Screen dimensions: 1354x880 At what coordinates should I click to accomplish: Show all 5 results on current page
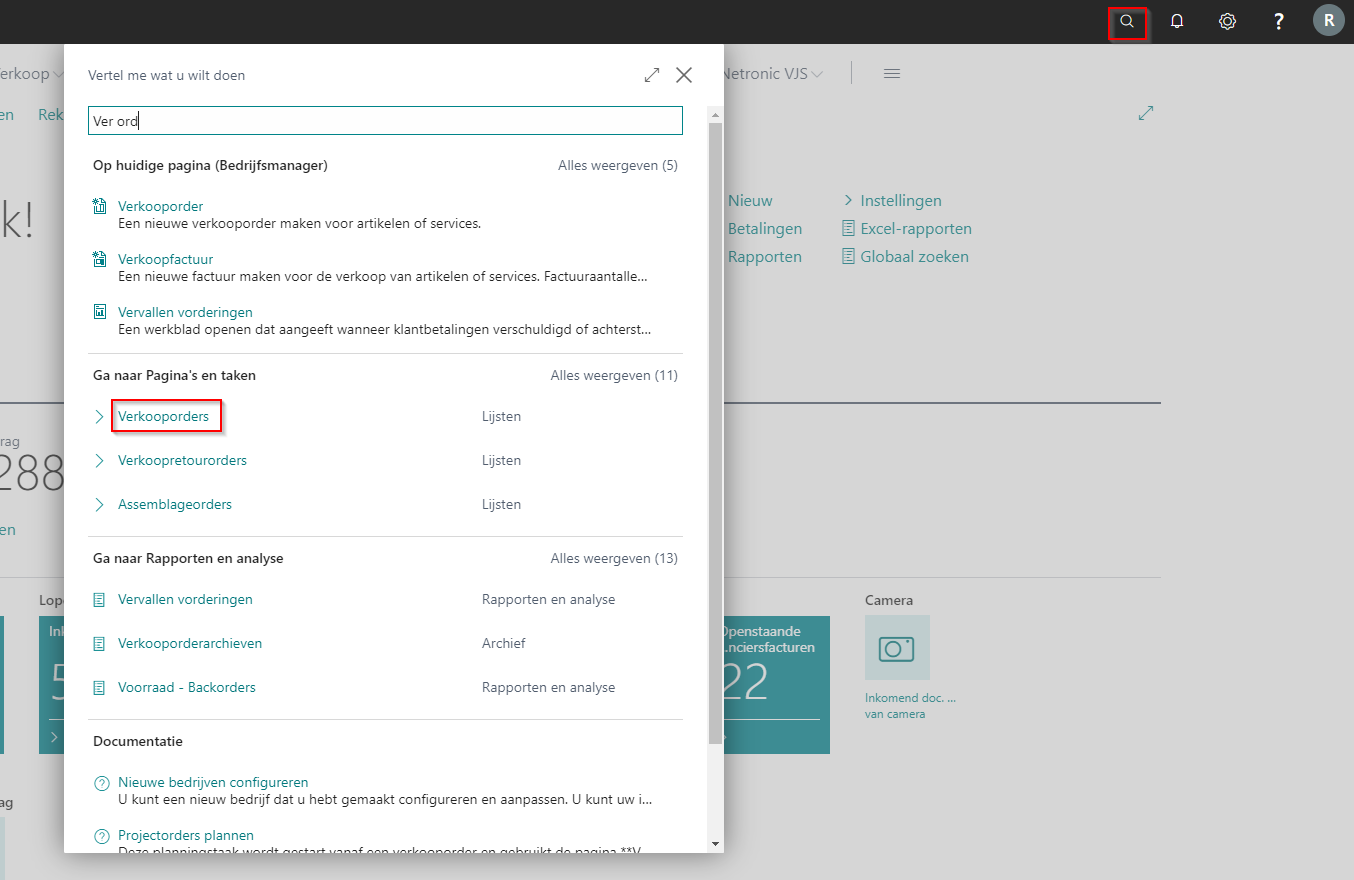click(618, 165)
